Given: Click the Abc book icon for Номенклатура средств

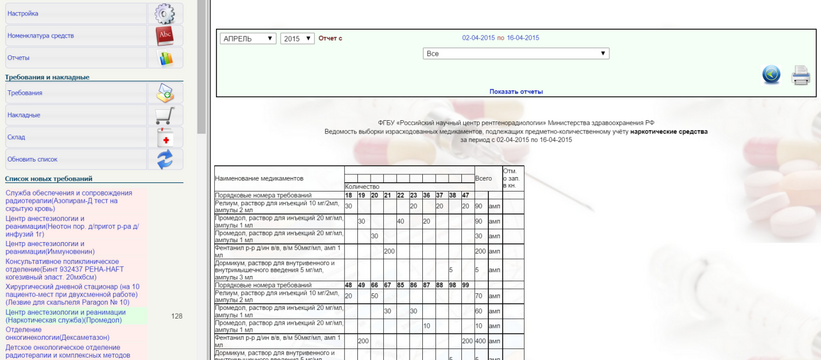Looking at the screenshot, I should [x=164, y=36].
